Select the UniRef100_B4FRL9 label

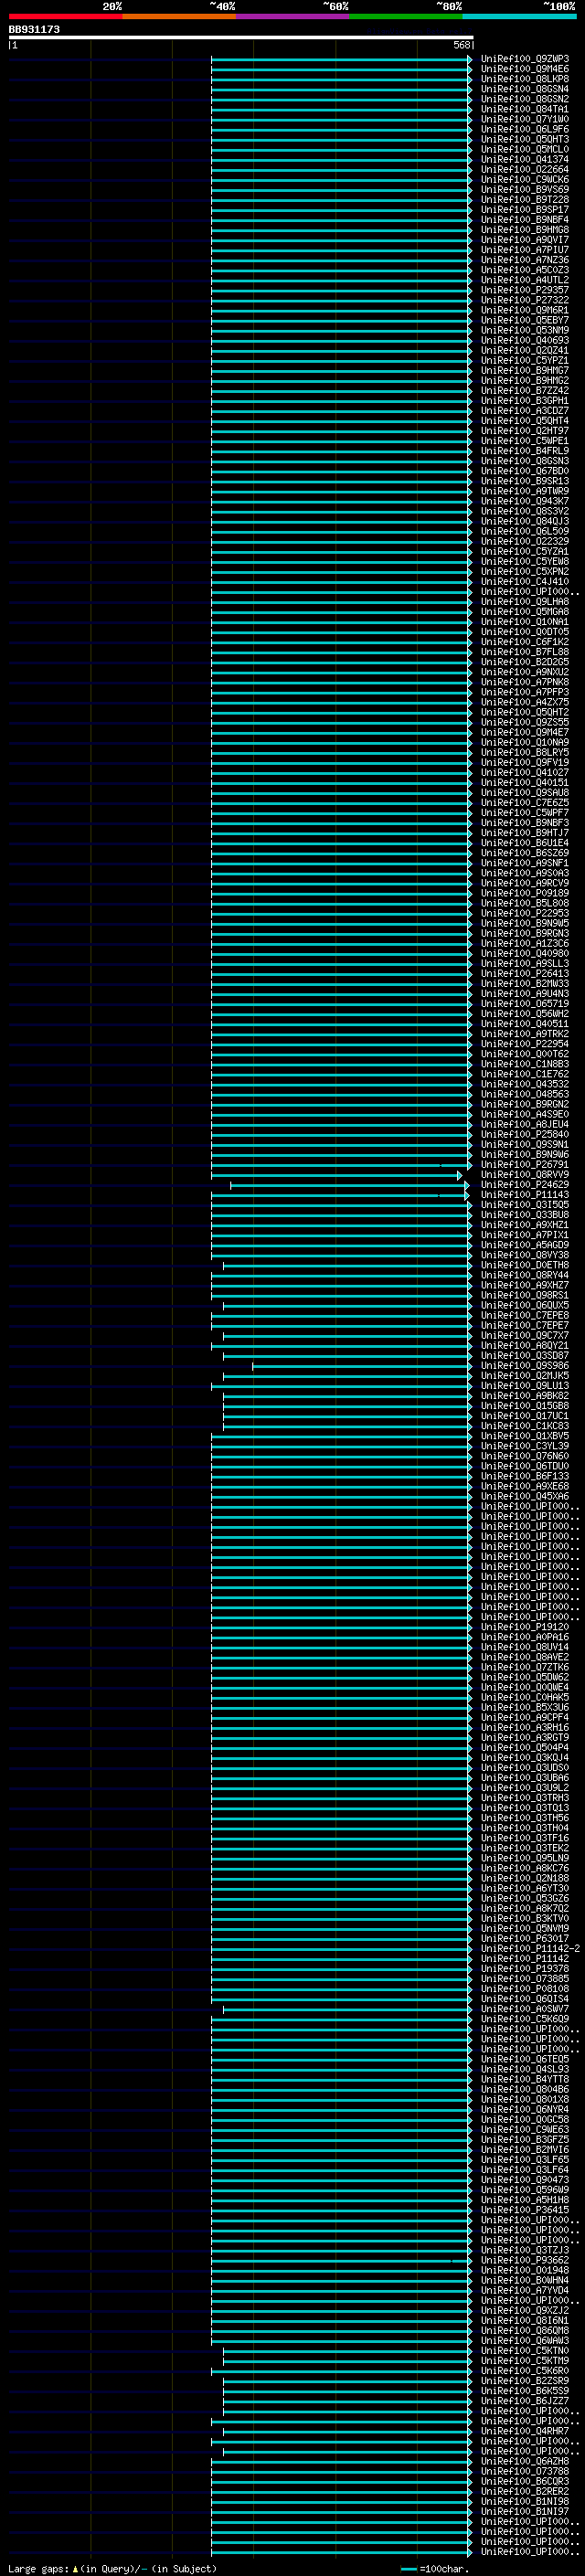525,451
